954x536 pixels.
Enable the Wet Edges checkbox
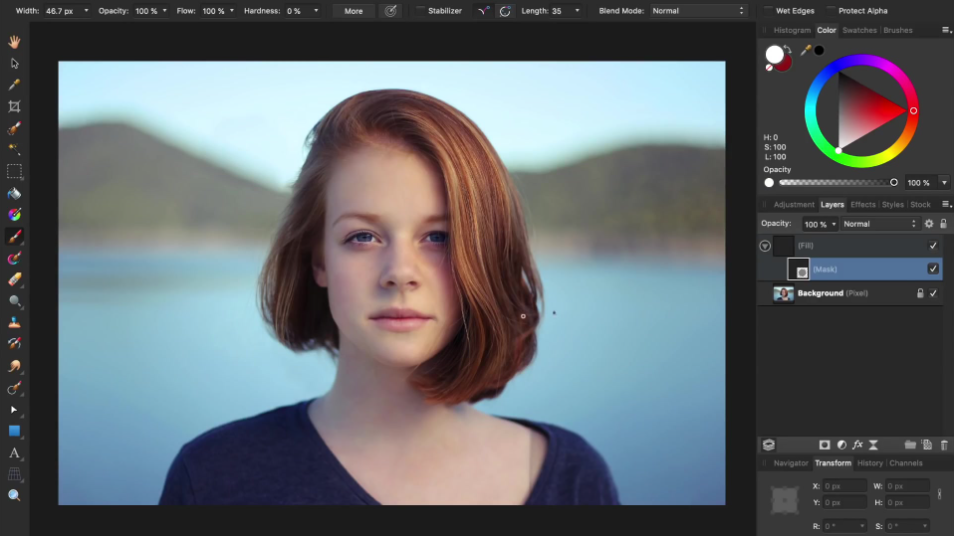[x=768, y=11]
